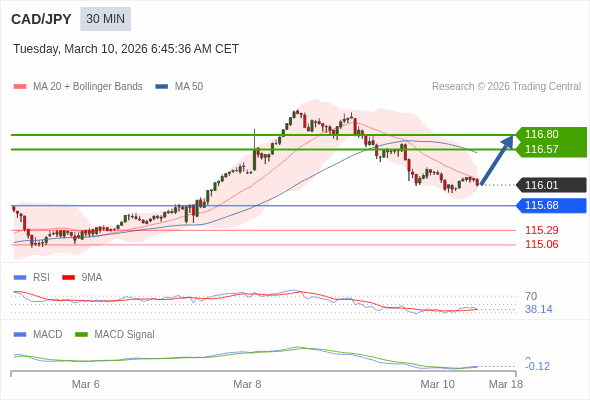Click the 116.80 resistance price tag
Screen dimensions: 590x400
coord(552,134)
